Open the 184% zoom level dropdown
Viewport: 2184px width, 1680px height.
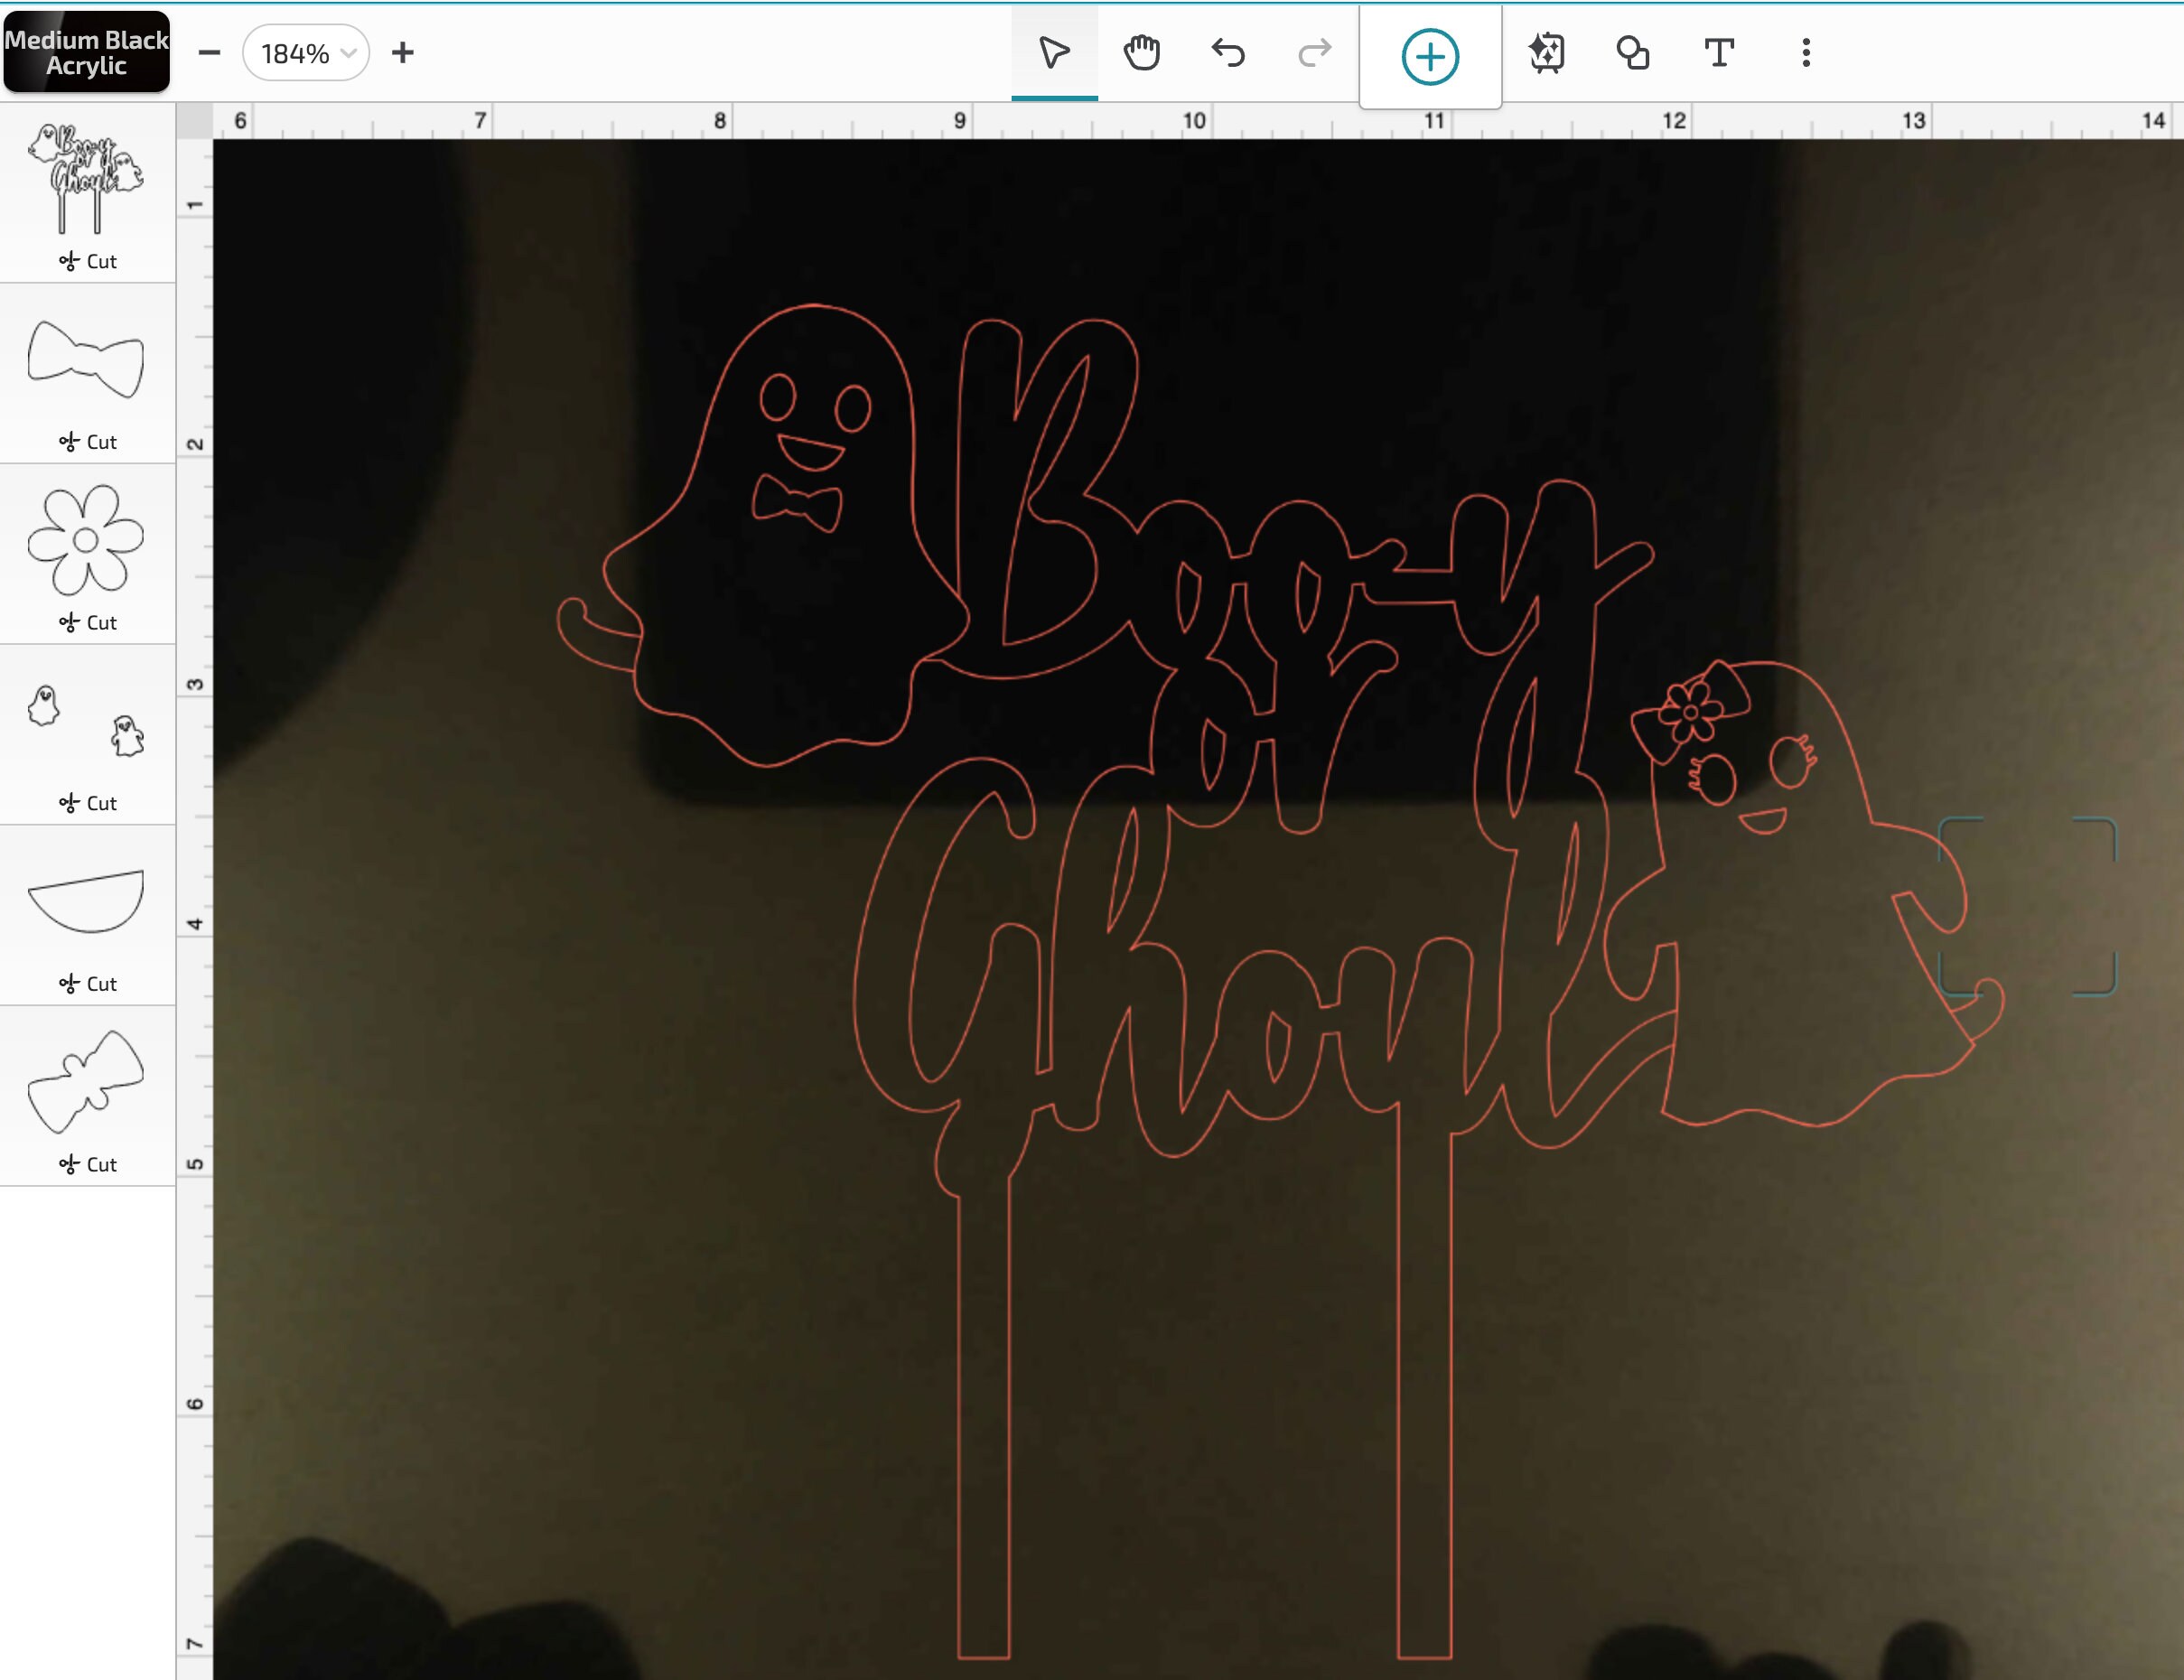[306, 53]
